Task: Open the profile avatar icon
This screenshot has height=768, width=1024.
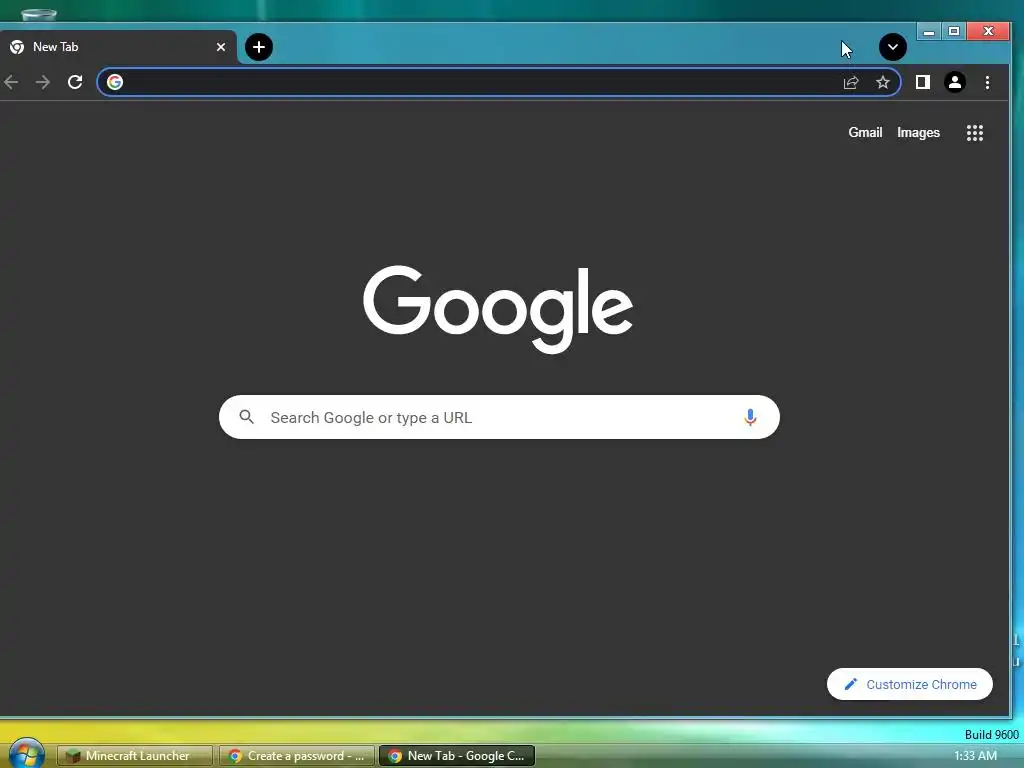Action: click(x=955, y=82)
